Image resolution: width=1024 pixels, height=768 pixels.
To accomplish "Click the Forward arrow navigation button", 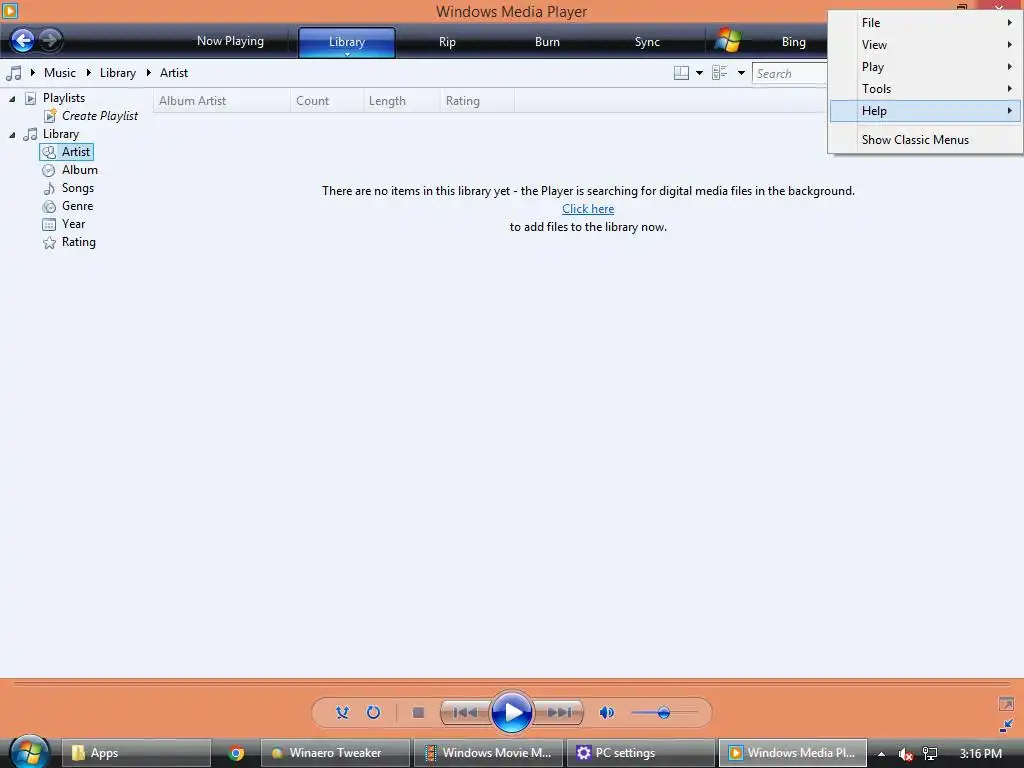I will click(x=51, y=40).
